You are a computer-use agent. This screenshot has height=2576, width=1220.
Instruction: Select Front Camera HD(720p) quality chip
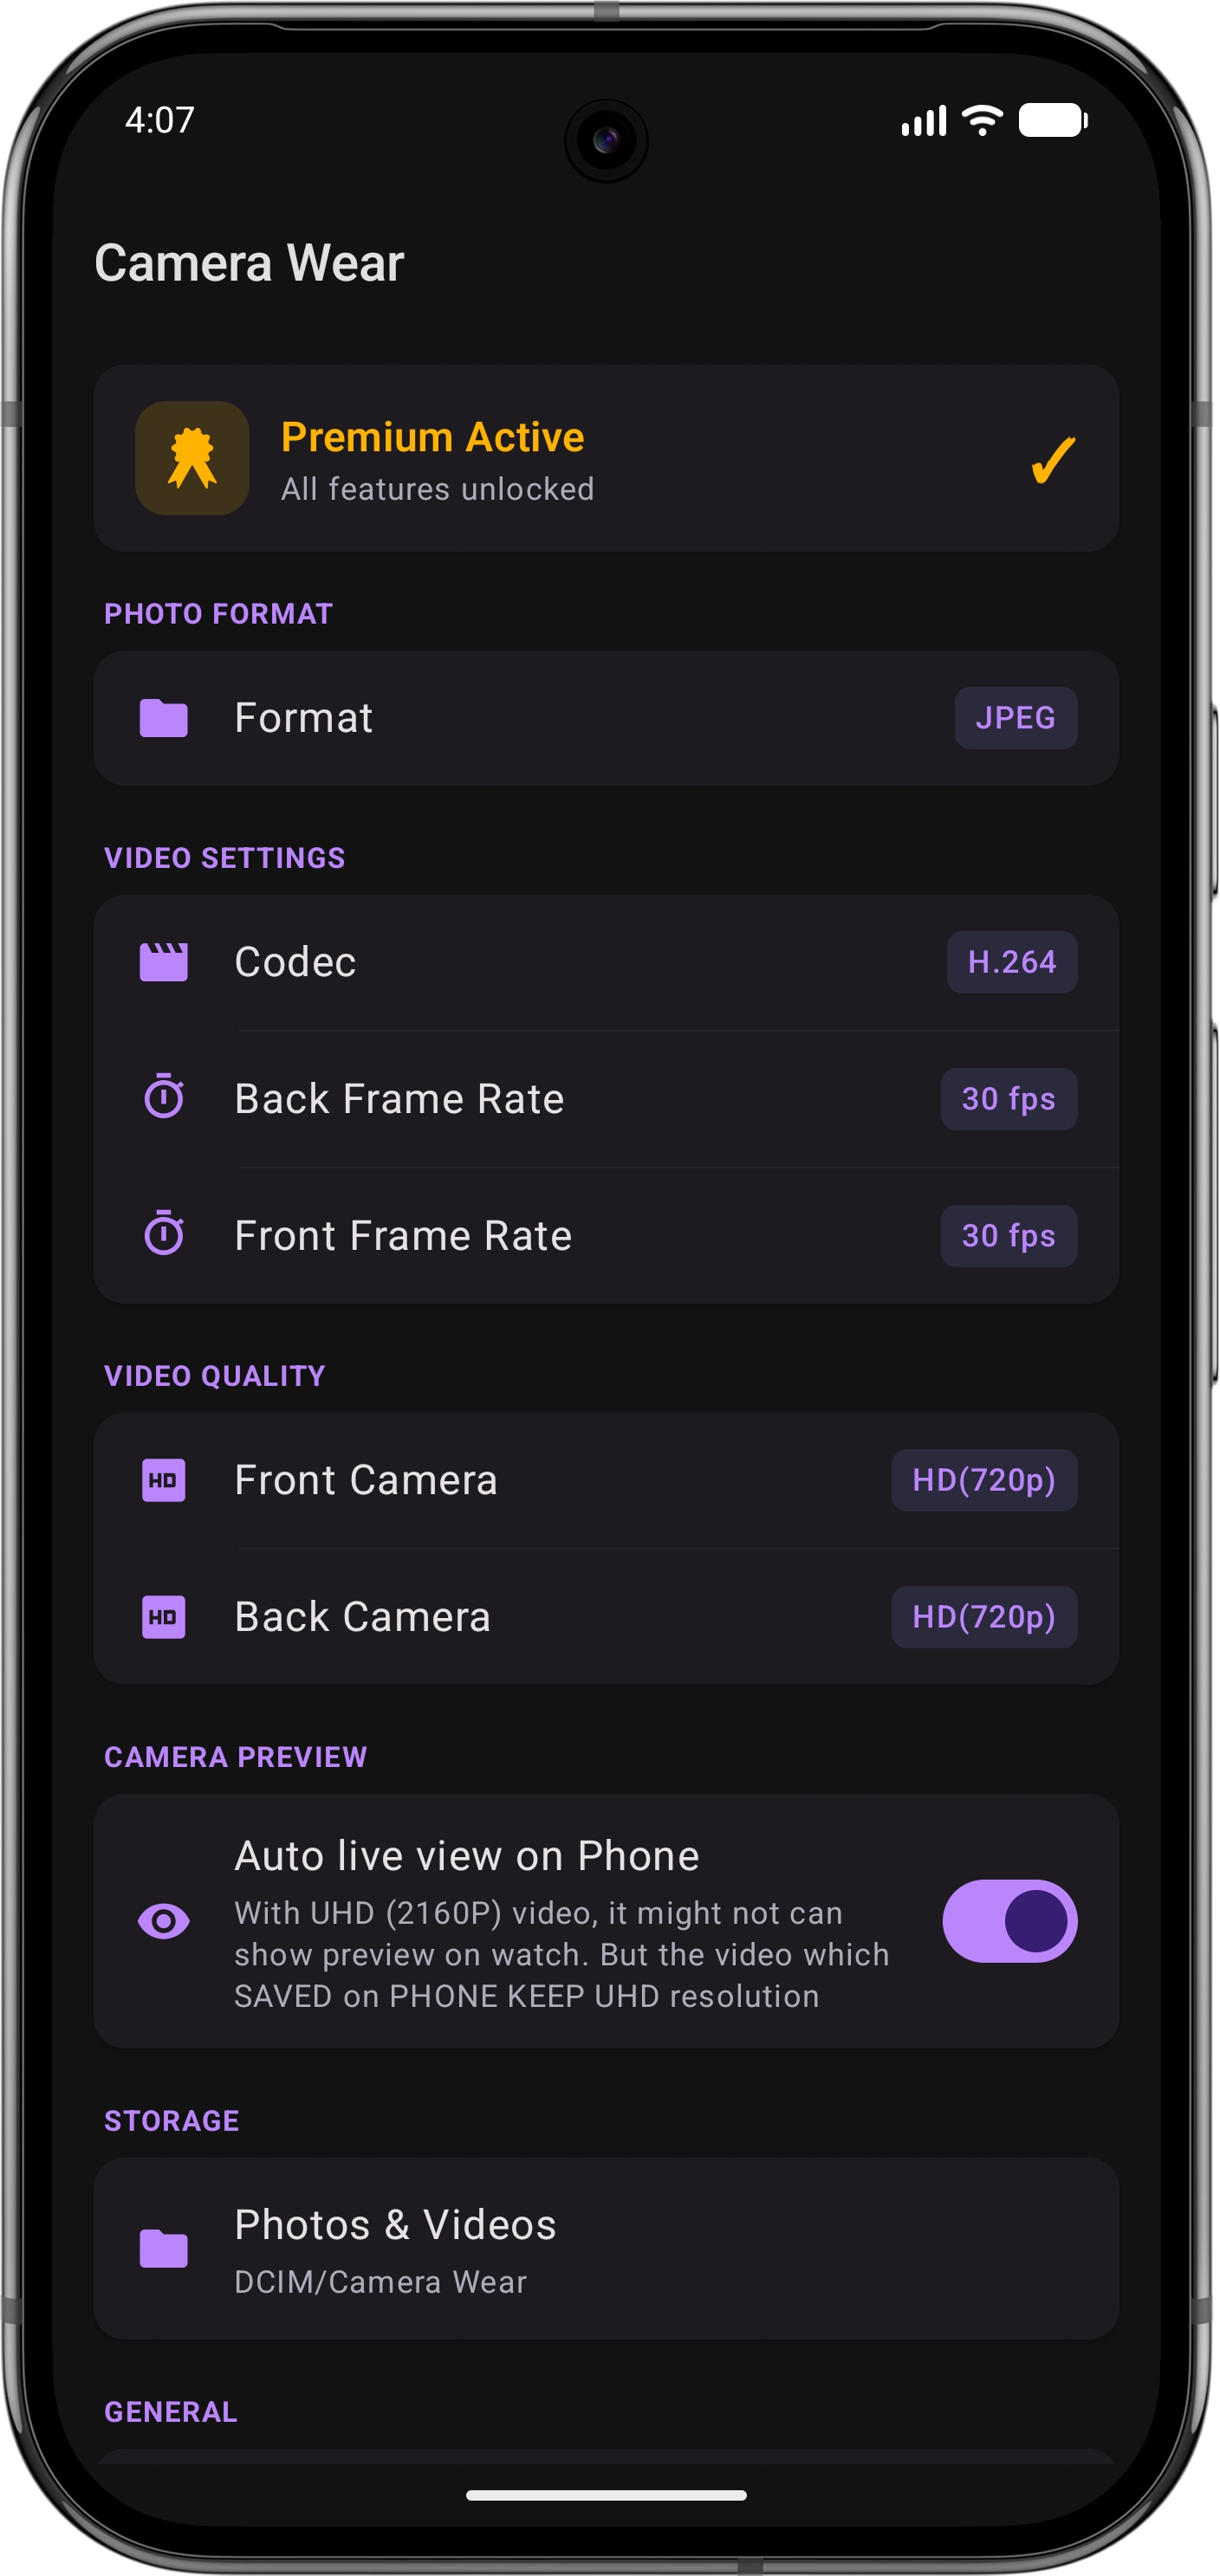coord(984,1480)
